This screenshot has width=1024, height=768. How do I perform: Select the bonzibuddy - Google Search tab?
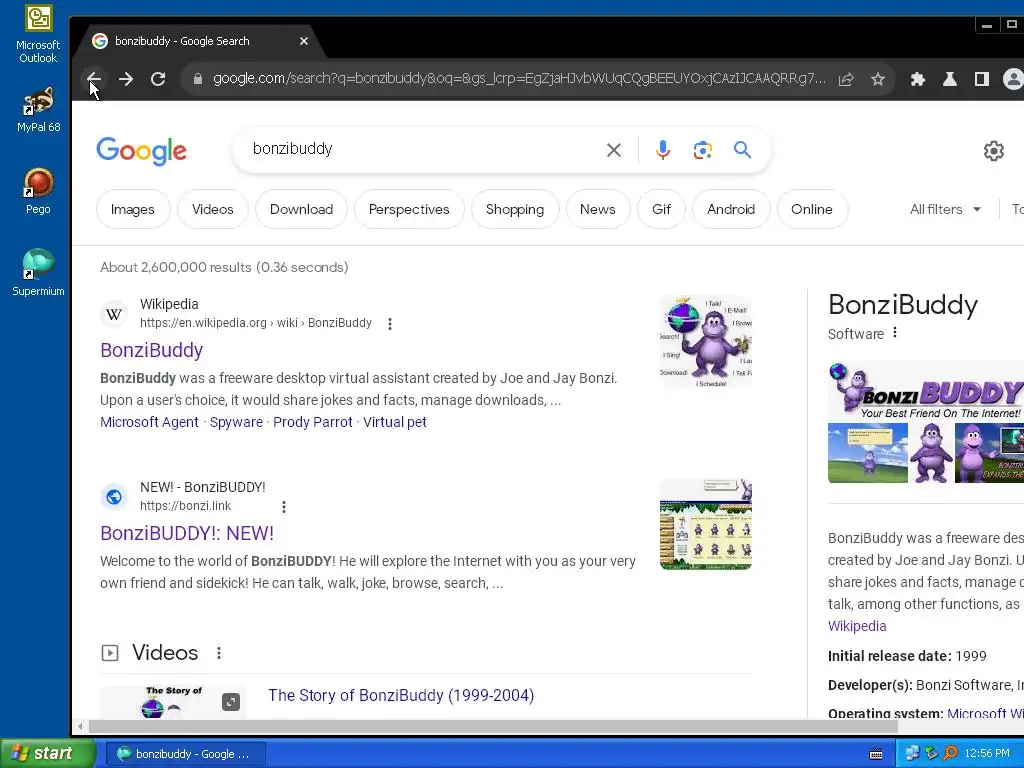pyautogui.click(x=196, y=41)
